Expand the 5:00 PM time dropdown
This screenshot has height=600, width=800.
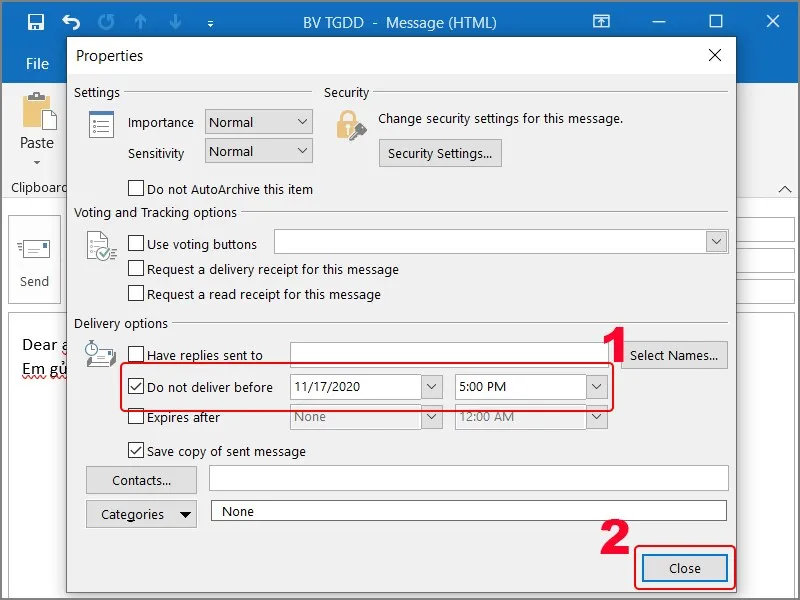598,387
